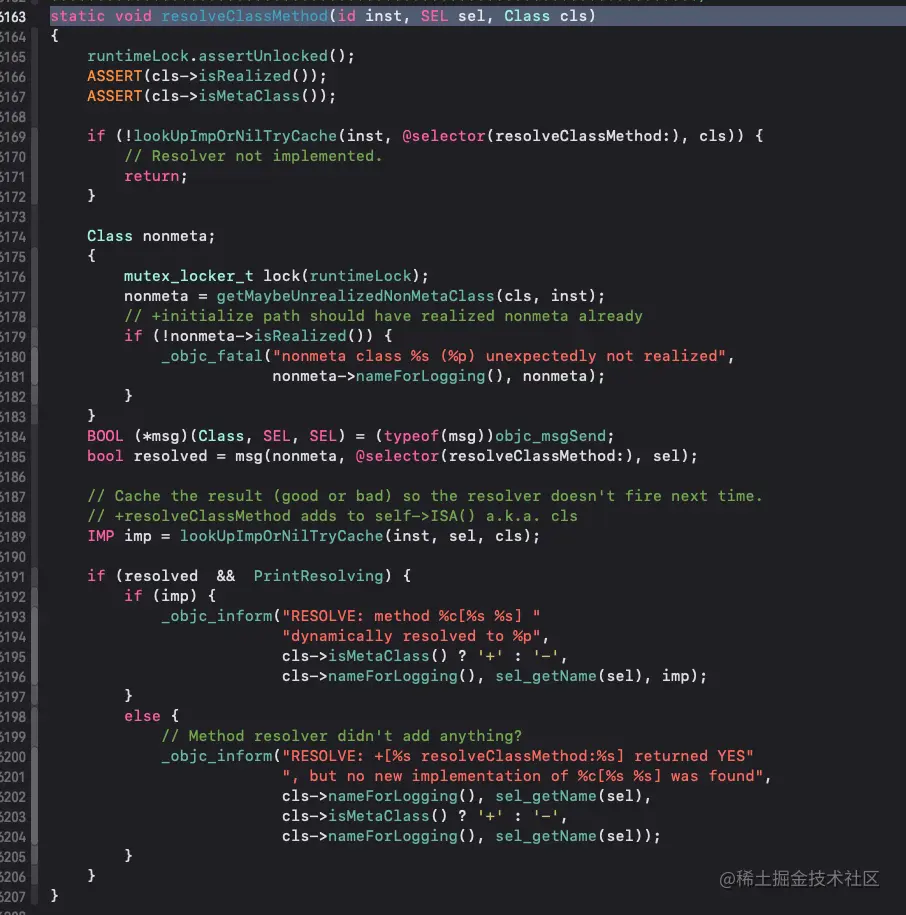The width and height of the screenshot is (906, 915).
Task: Click the 'returned YES' string literal line
Action: tap(518, 756)
